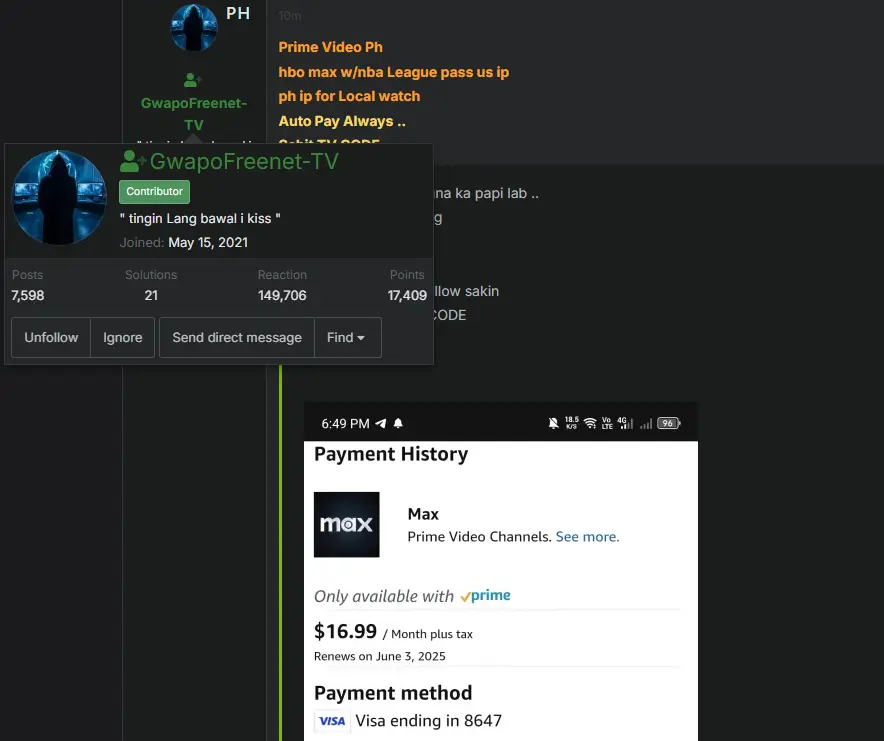Click the follow-user icon under small avatar

click(193, 80)
